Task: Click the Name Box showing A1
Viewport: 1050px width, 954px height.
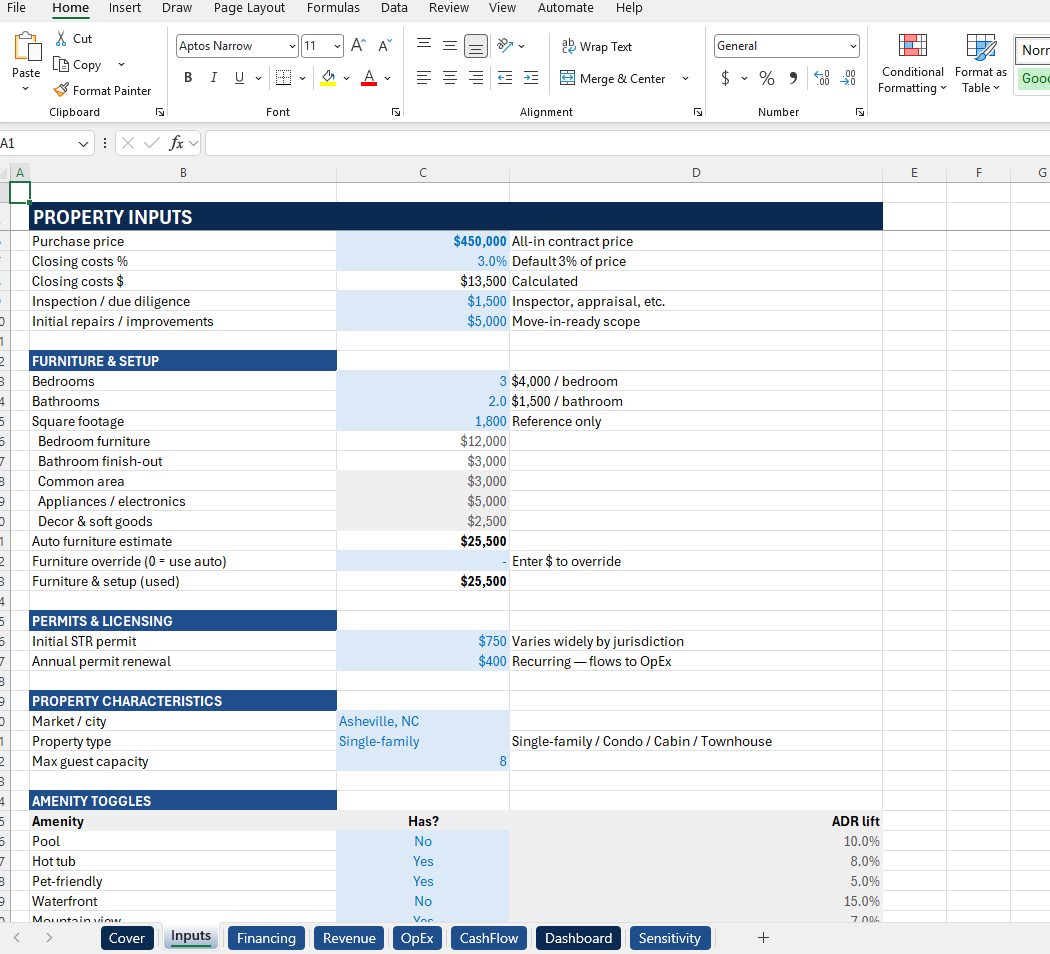Action: pyautogui.click(x=39, y=143)
